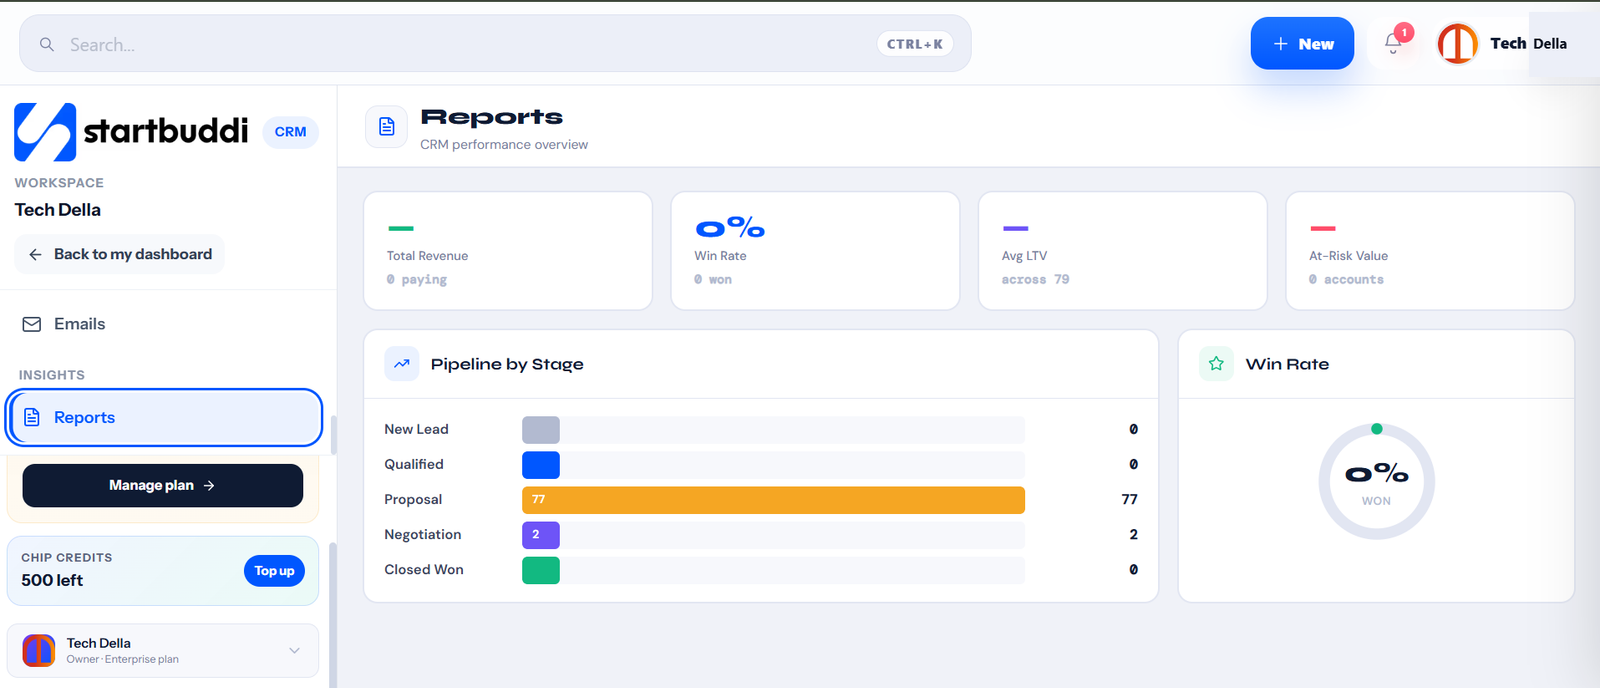The image size is (1600, 688).
Task: Expand the Tech Della workspace switcher chevron
Action: [x=294, y=650]
